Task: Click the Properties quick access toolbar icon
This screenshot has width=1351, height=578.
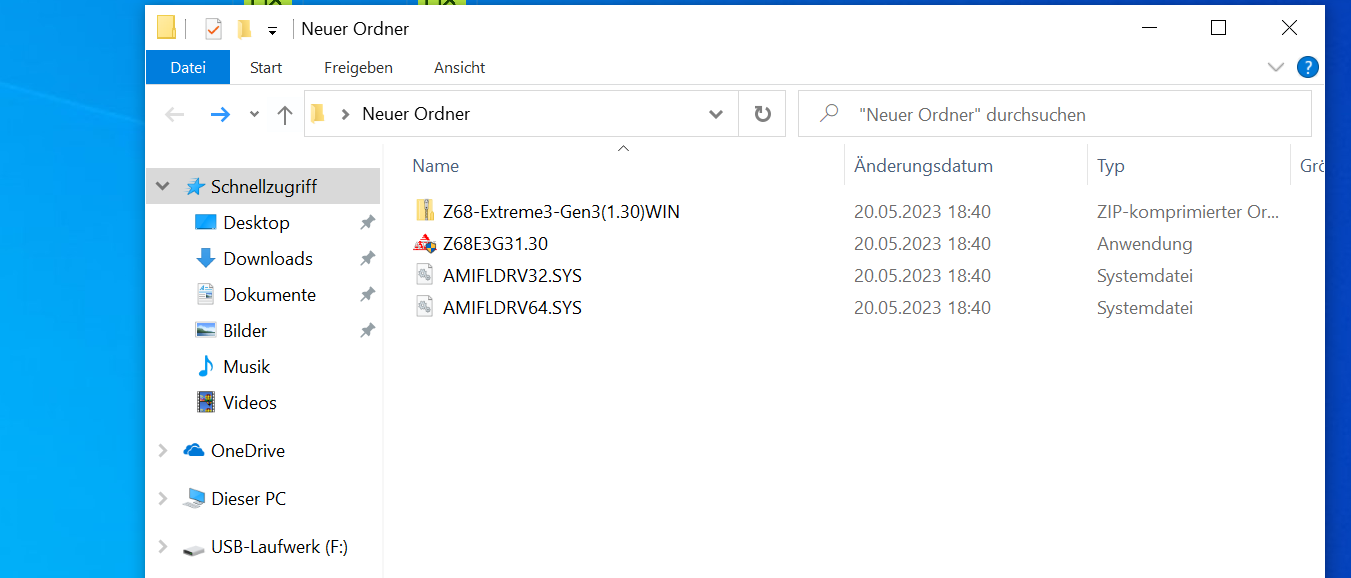Action: point(213,28)
